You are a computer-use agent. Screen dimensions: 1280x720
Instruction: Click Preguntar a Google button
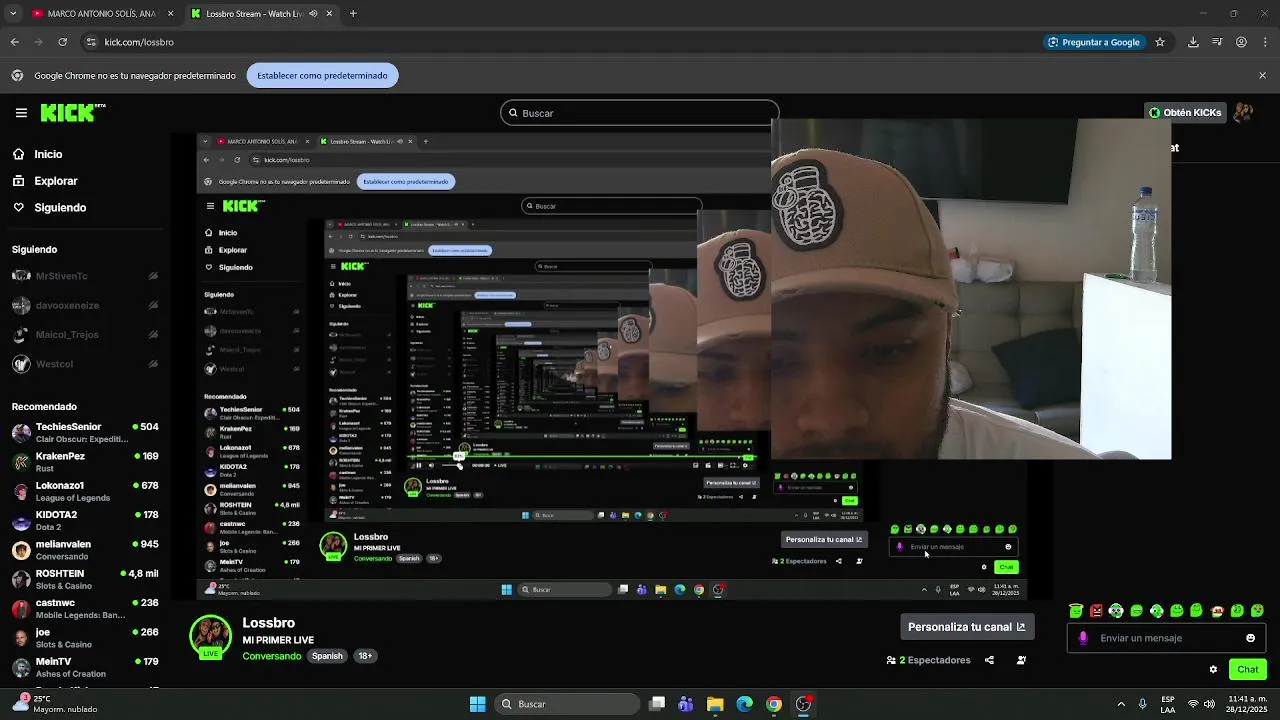[1093, 42]
